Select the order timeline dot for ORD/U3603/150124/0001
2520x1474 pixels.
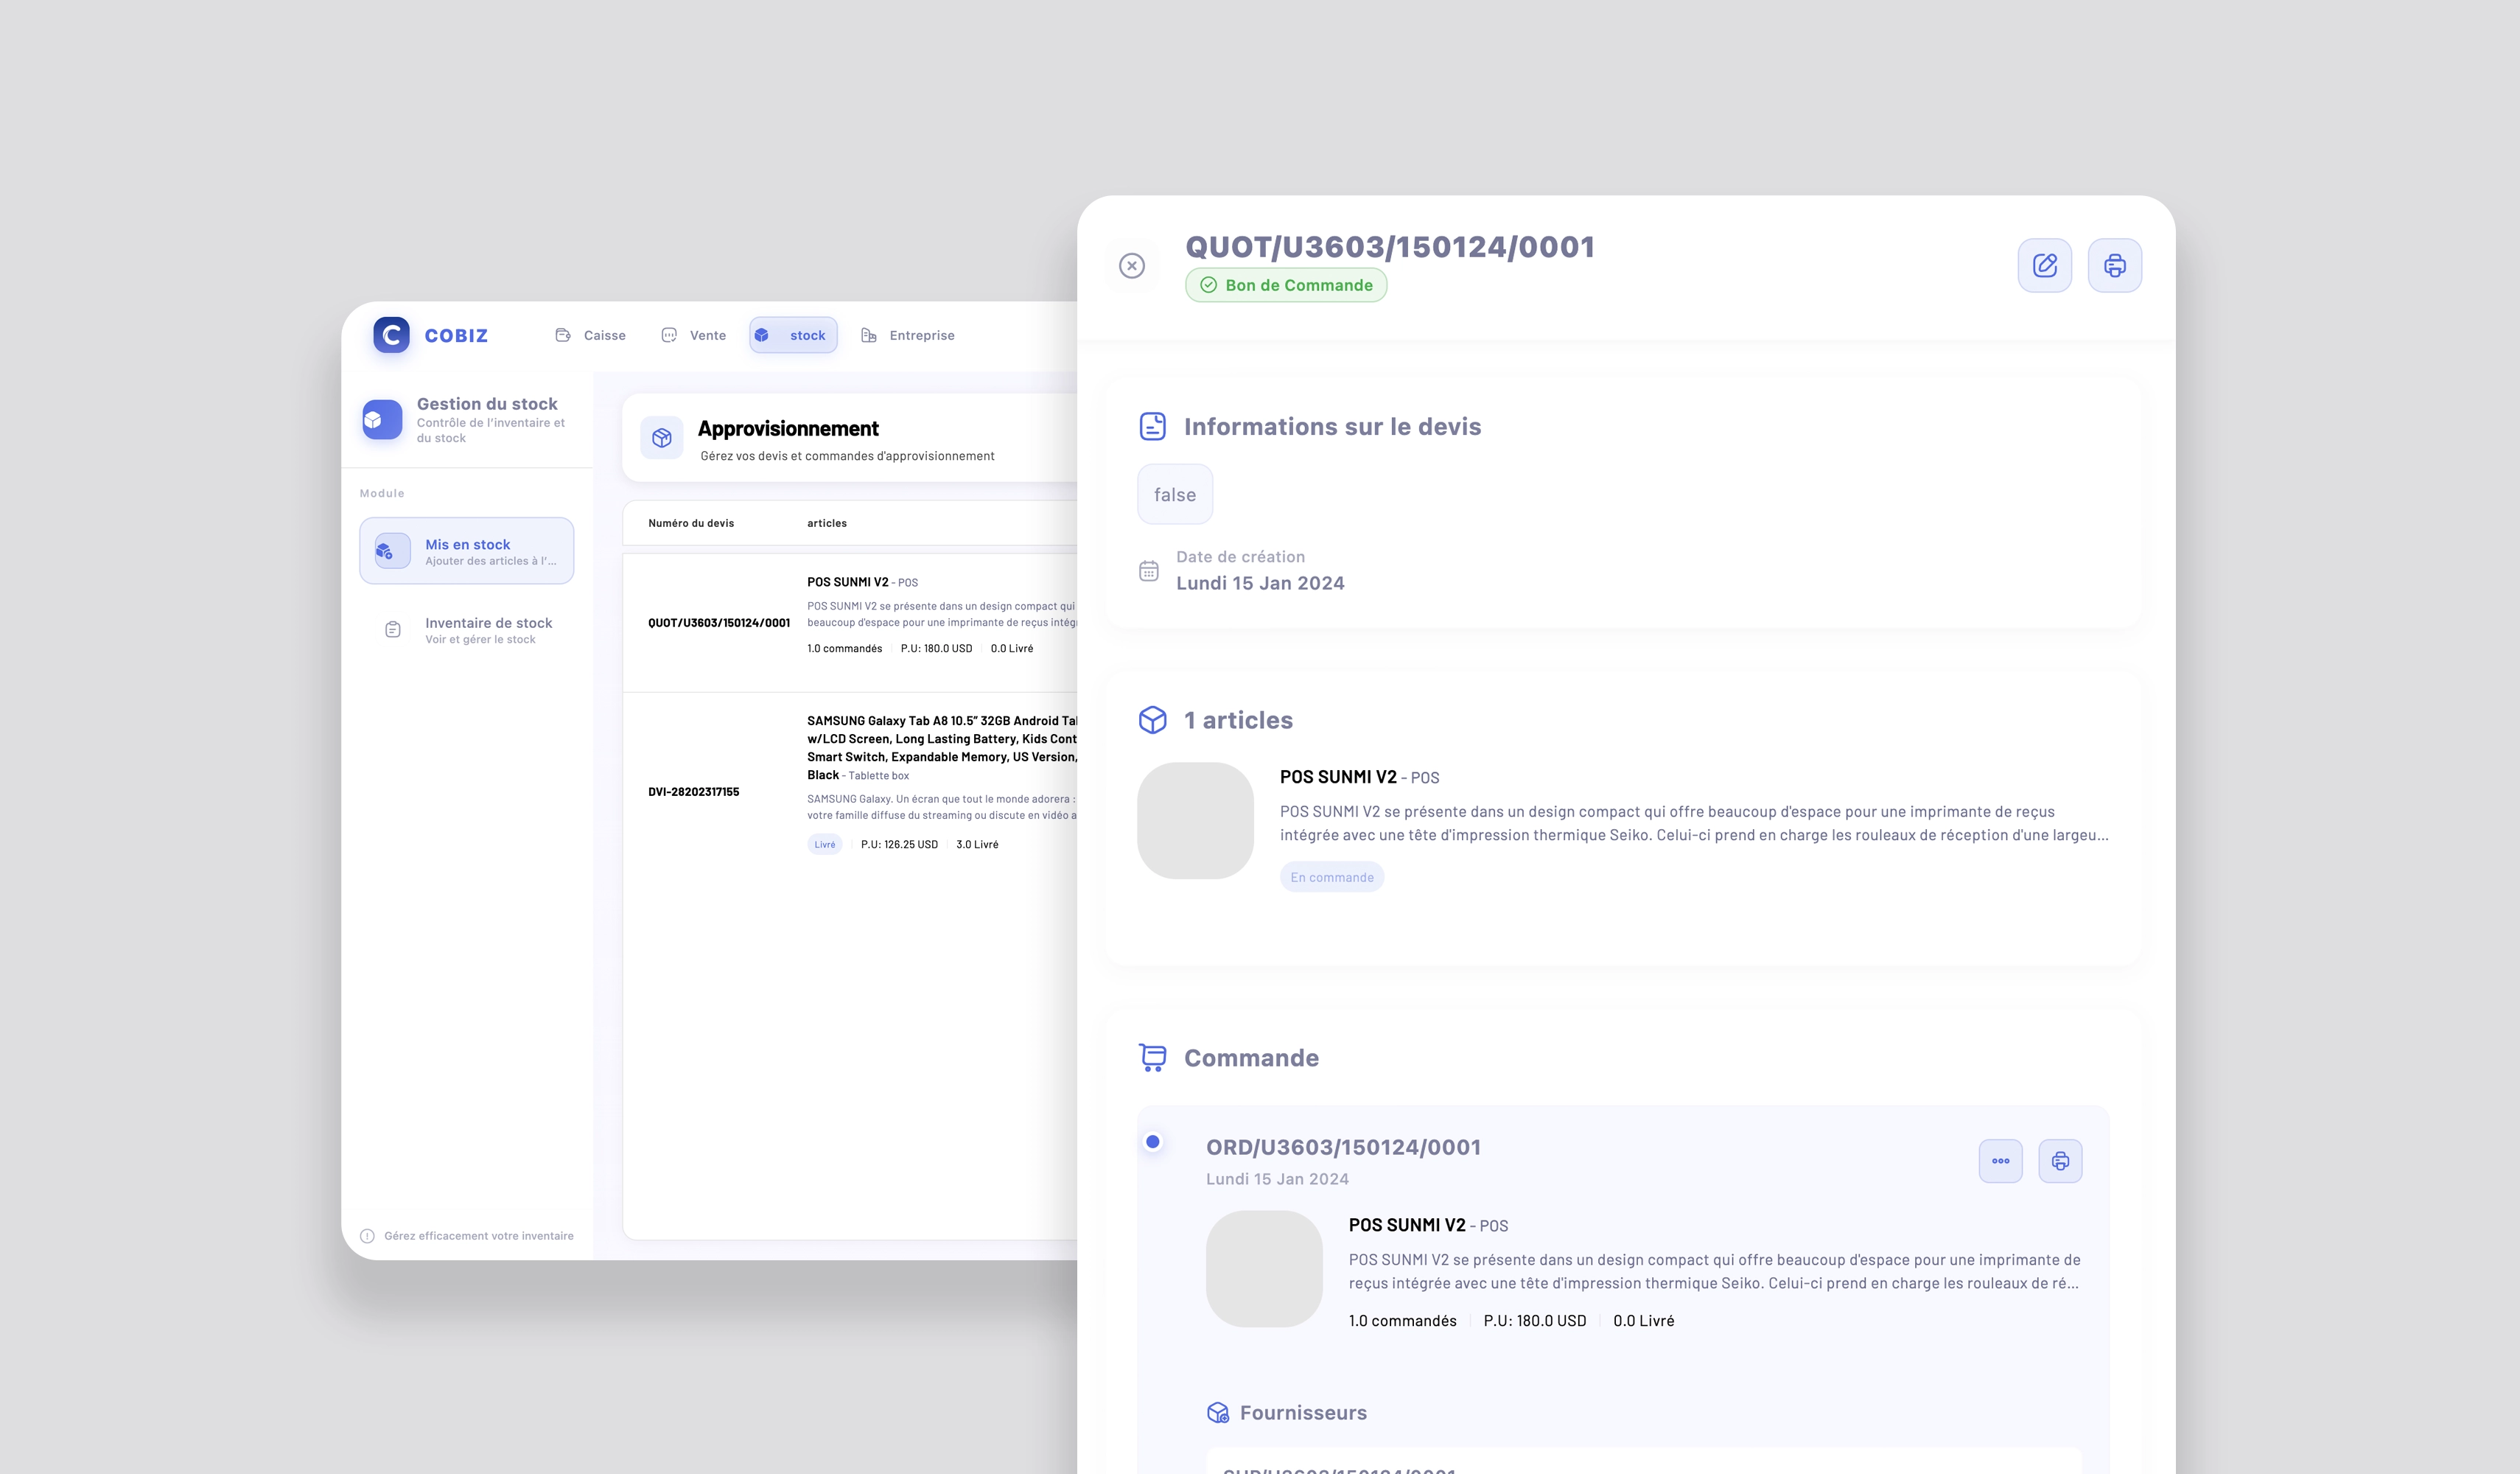pyautogui.click(x=1153, y=1141)
